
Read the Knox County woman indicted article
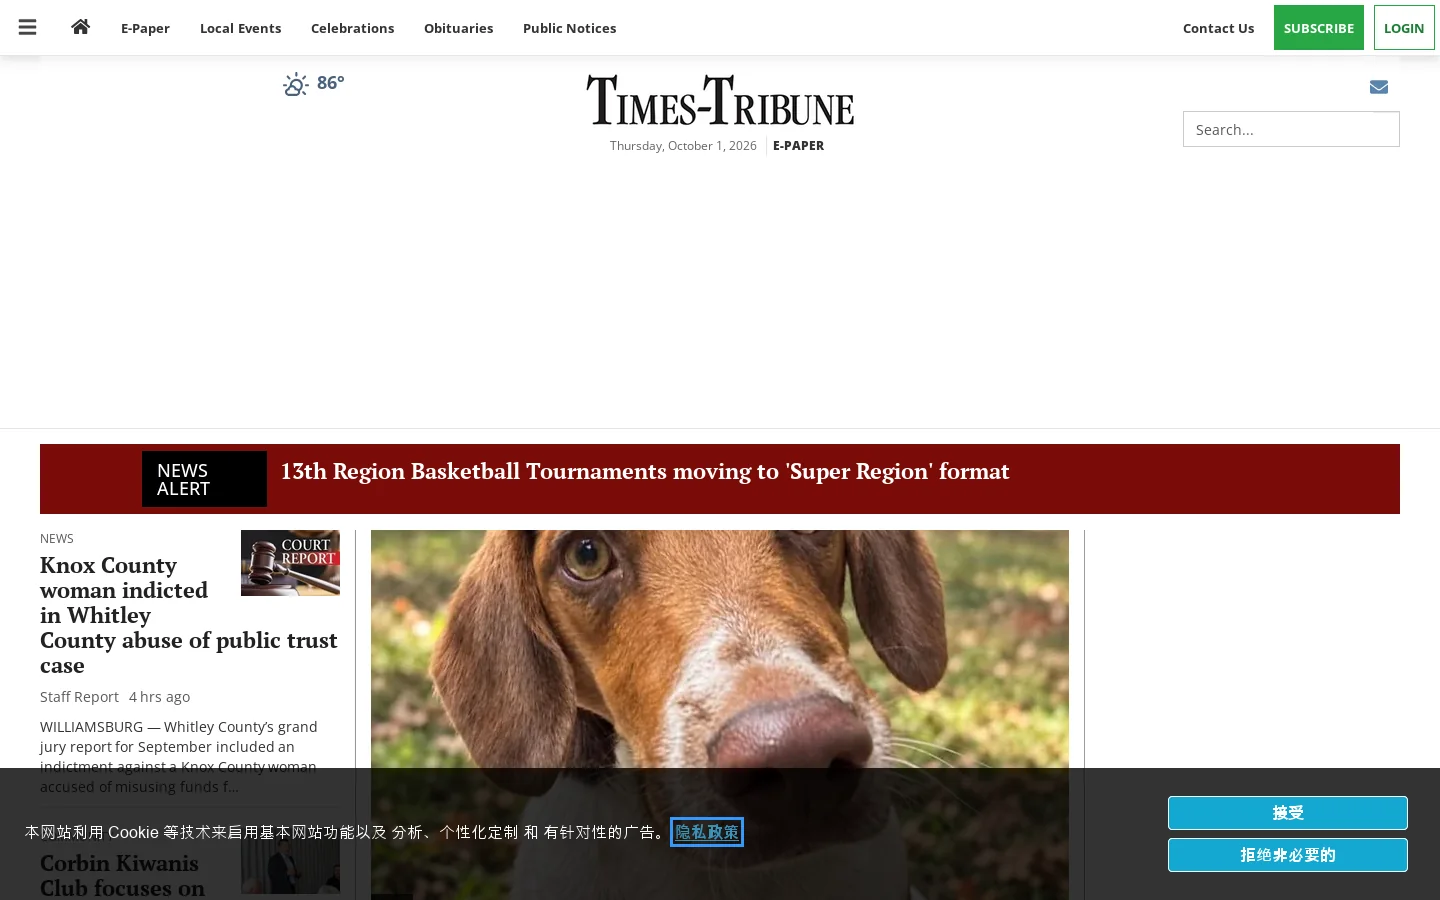coord(189,615)
